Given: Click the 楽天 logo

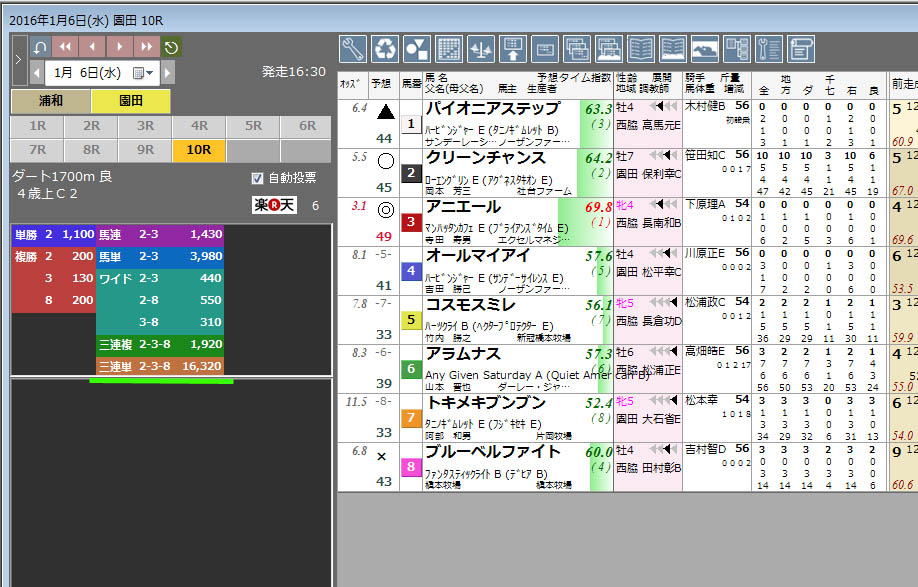Looking at the screenshot, I should [x=275, y=205].
